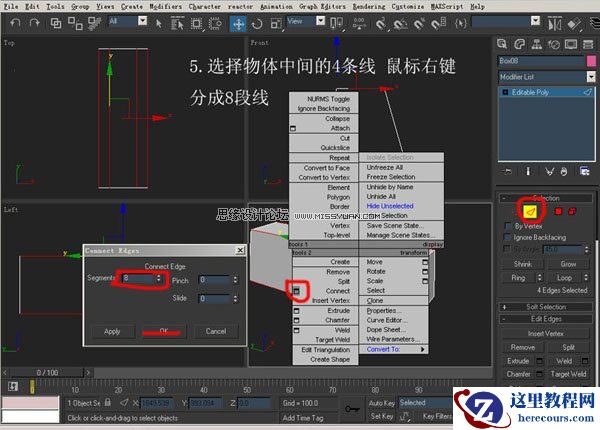Activate the Select and Scale tool
The width and height of the screenshot is (600, 430).
pos(276,24)
